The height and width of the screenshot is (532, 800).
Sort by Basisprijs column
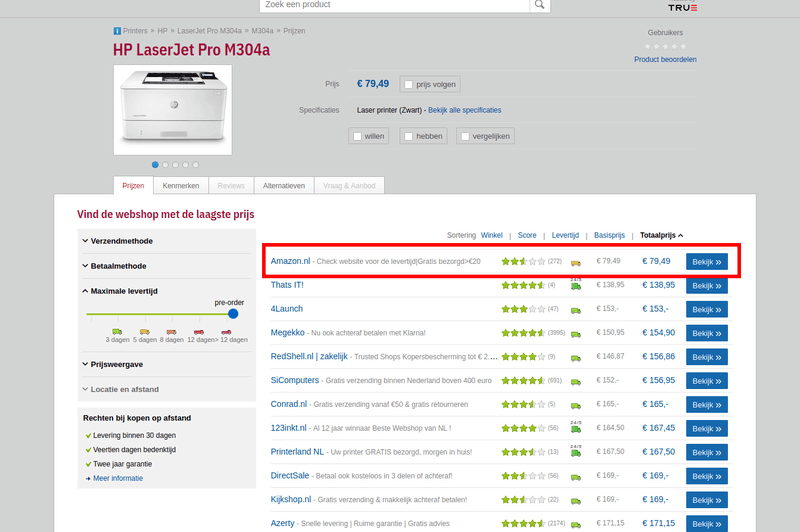(609, 235)
